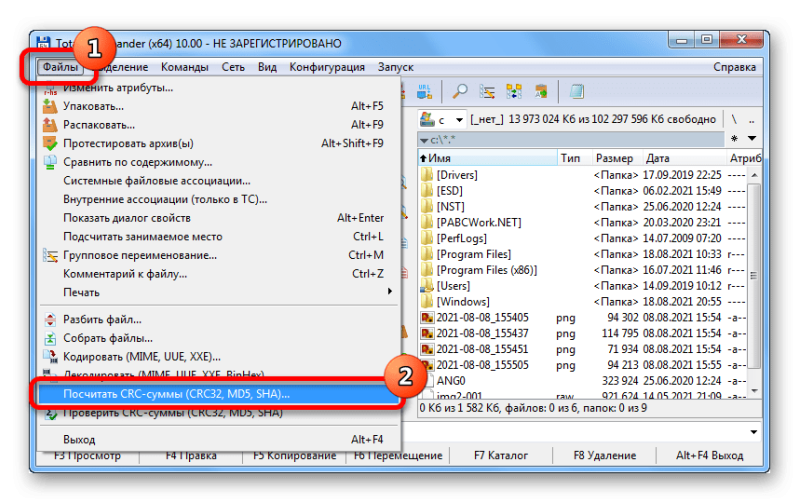The width and height of the screenshot is (800, 503).
Task: Open the favorites asterisk button
Action: point(734,138)
